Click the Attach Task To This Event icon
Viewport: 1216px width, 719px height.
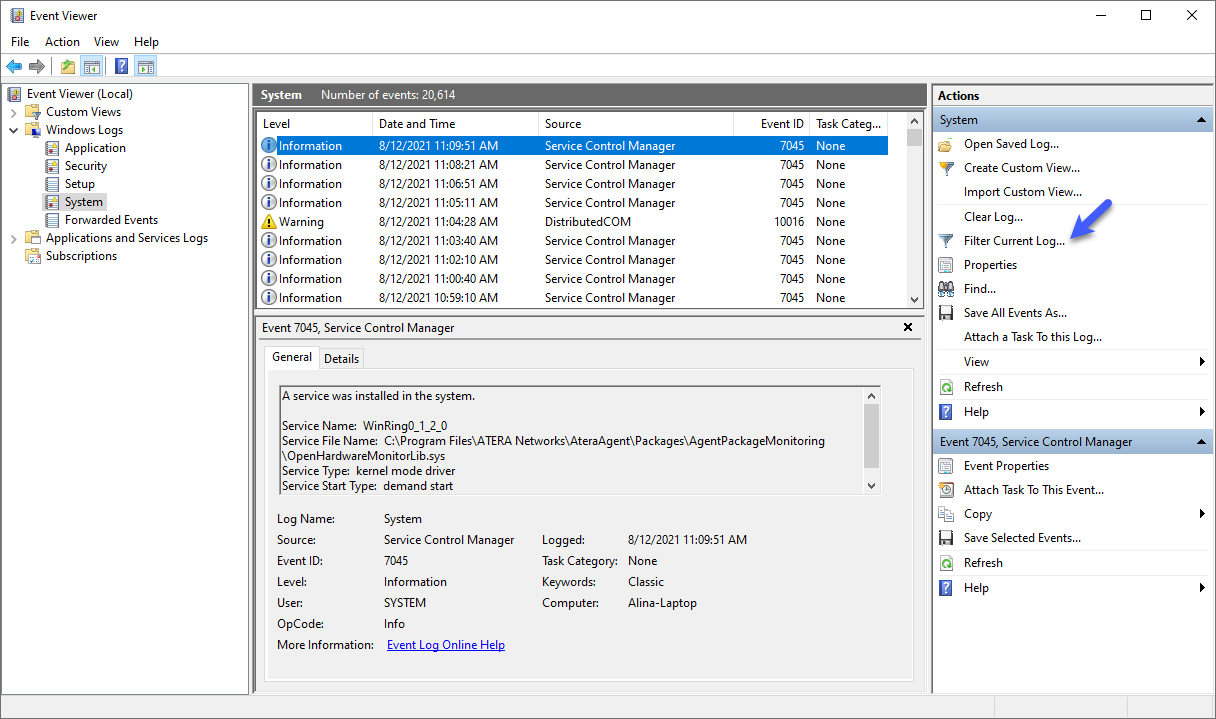point(946,490)
